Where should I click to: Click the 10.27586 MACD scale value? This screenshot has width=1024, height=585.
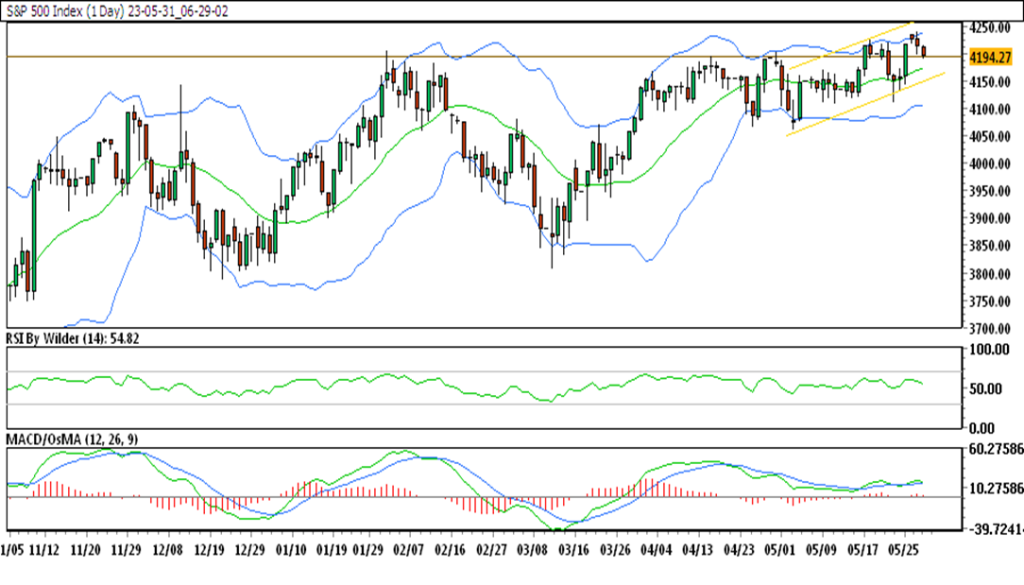(997, 489)
